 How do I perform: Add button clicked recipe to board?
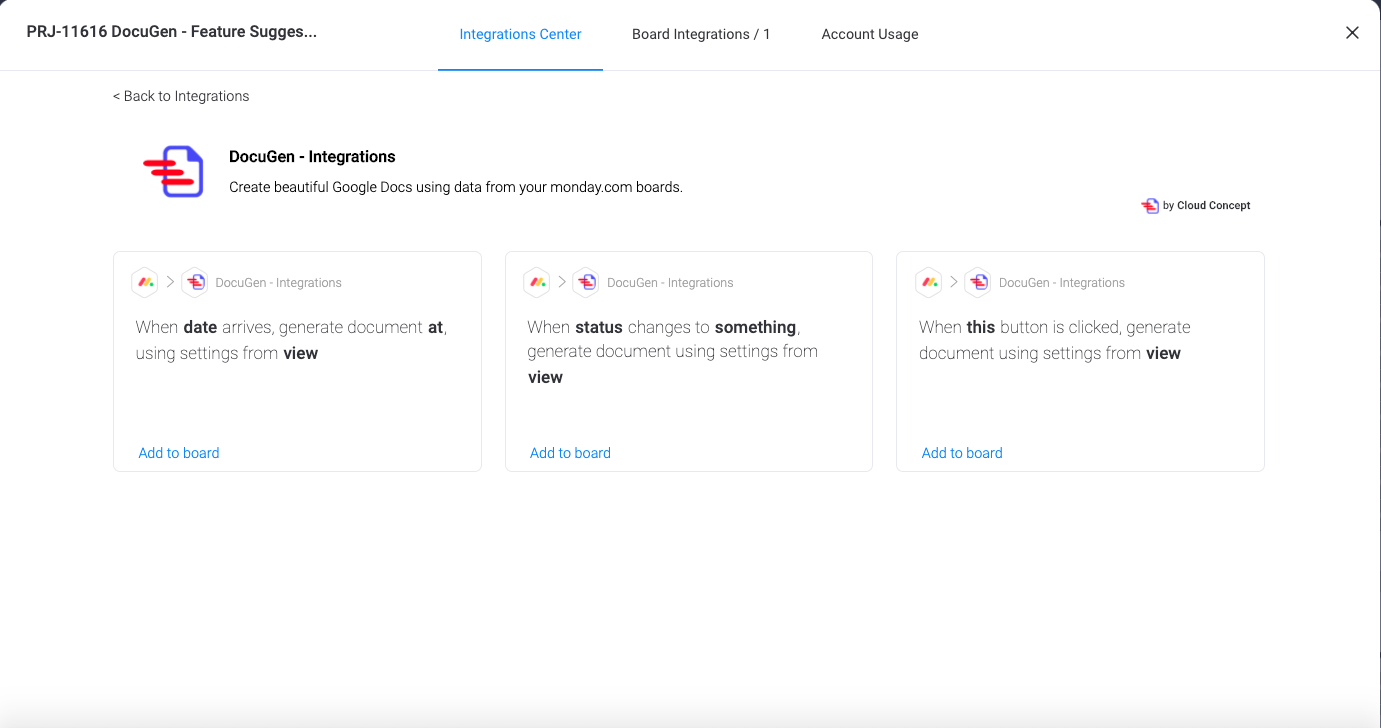click(962, 453)
